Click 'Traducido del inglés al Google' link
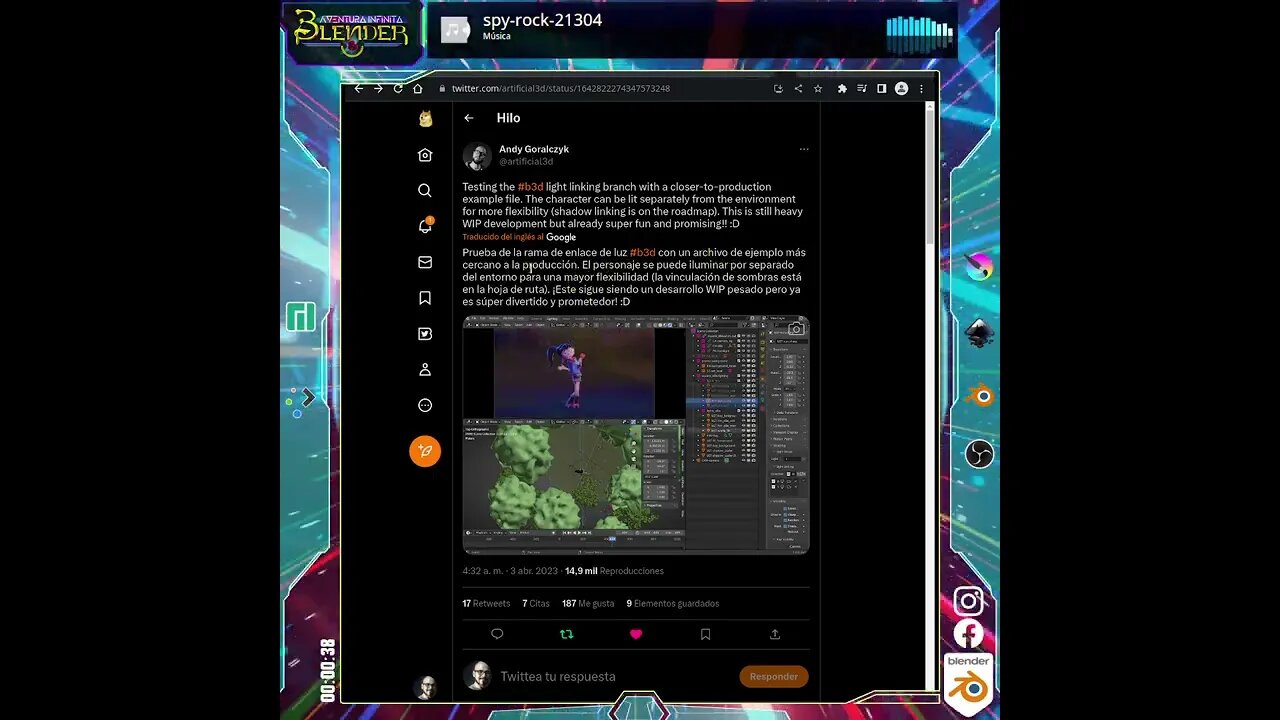The image size is (1280, 720). [x=519, y=237]
